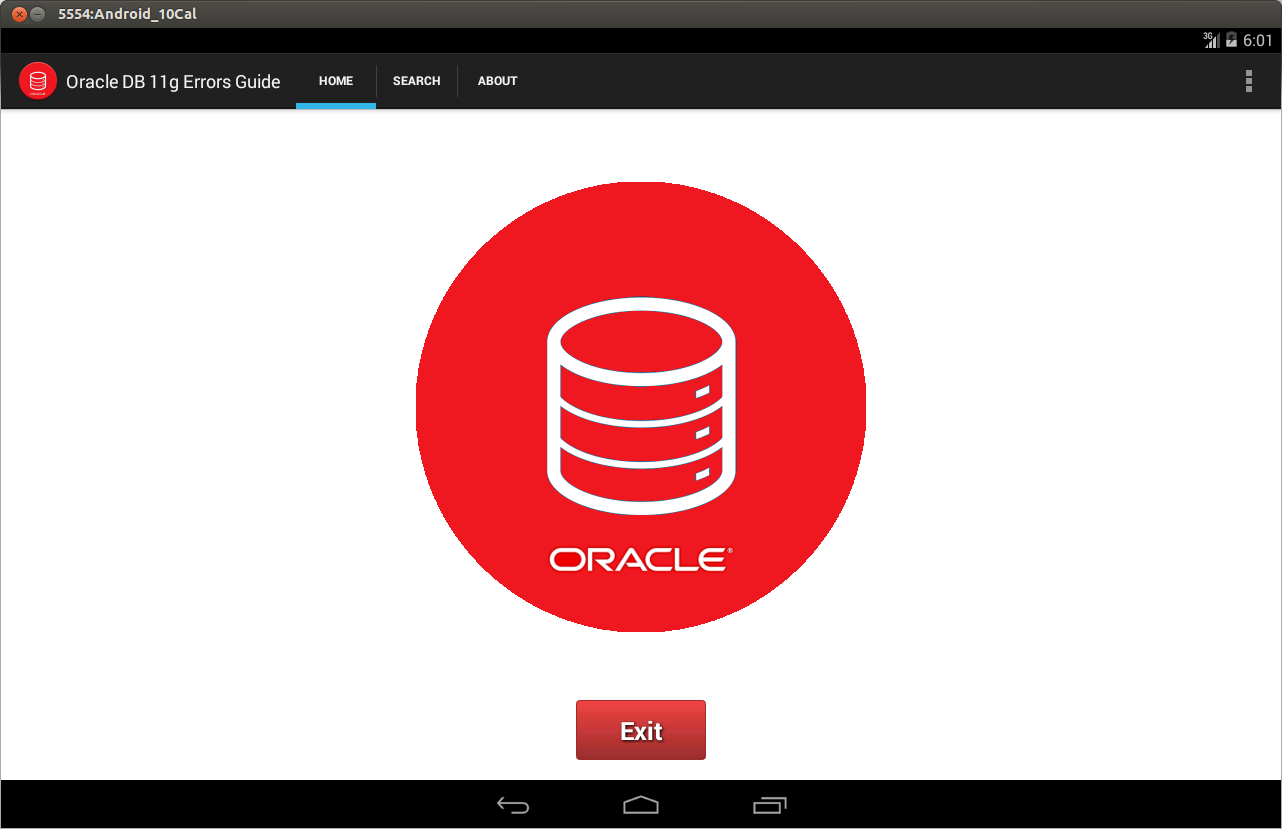Tap the Android recent apps button

[x=769, y=805]
